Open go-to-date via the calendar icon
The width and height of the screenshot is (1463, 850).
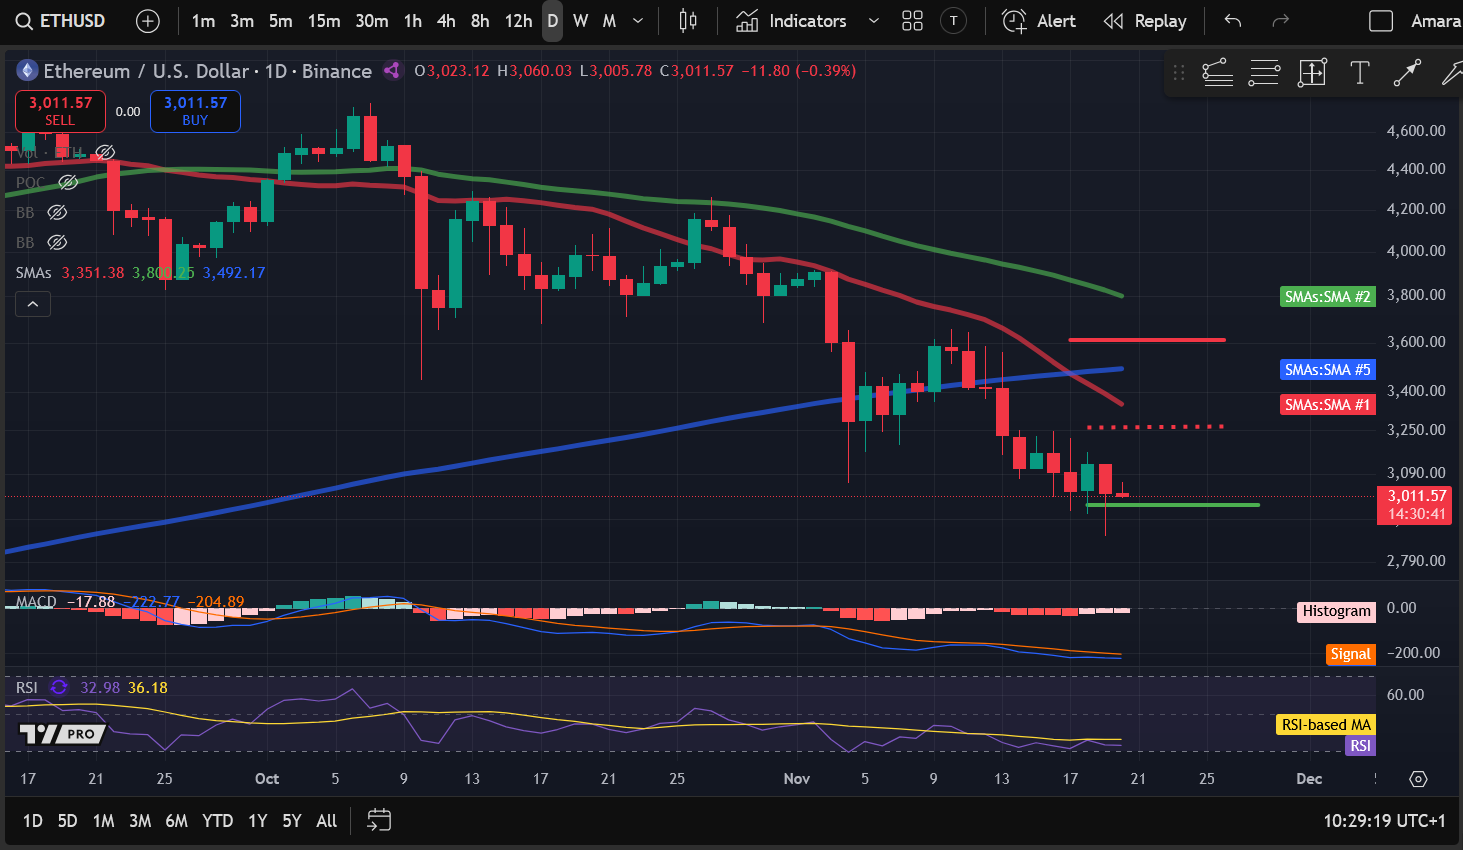coord(379,820)
